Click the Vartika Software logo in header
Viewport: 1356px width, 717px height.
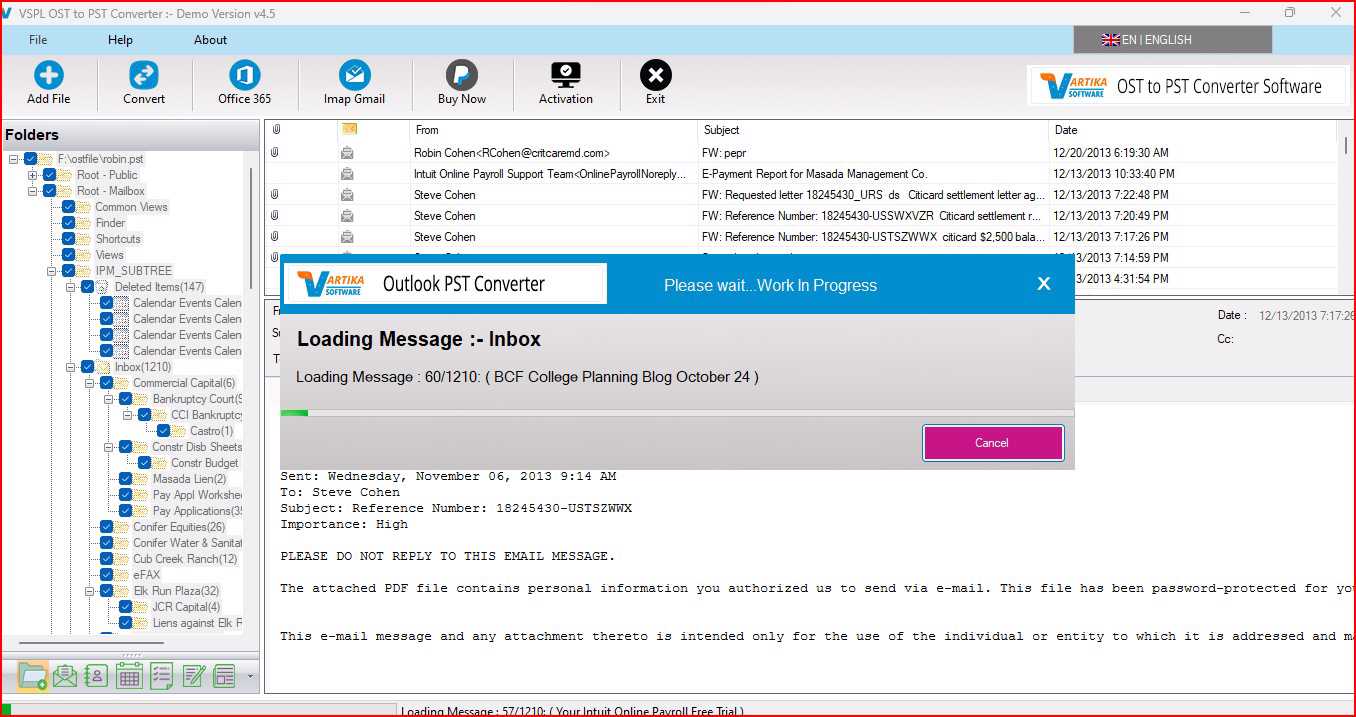[1072, 86]
